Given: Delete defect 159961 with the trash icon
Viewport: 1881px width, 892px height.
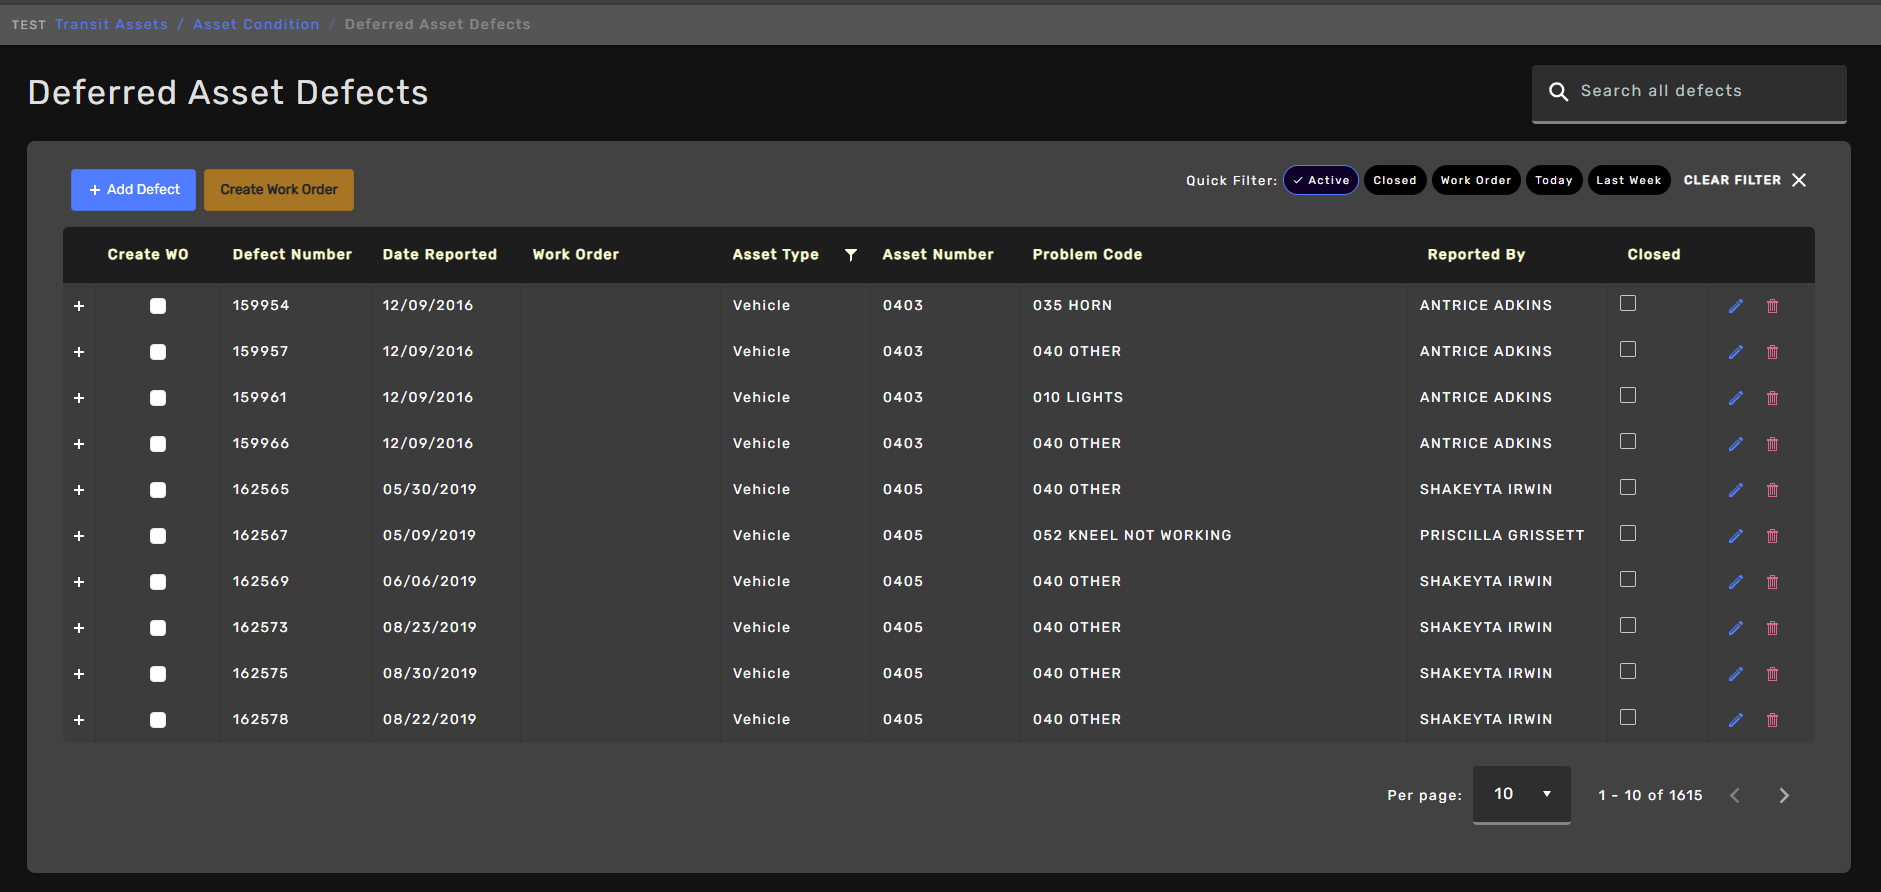Looking at the screenshot, I should (x=1772, y=398).
